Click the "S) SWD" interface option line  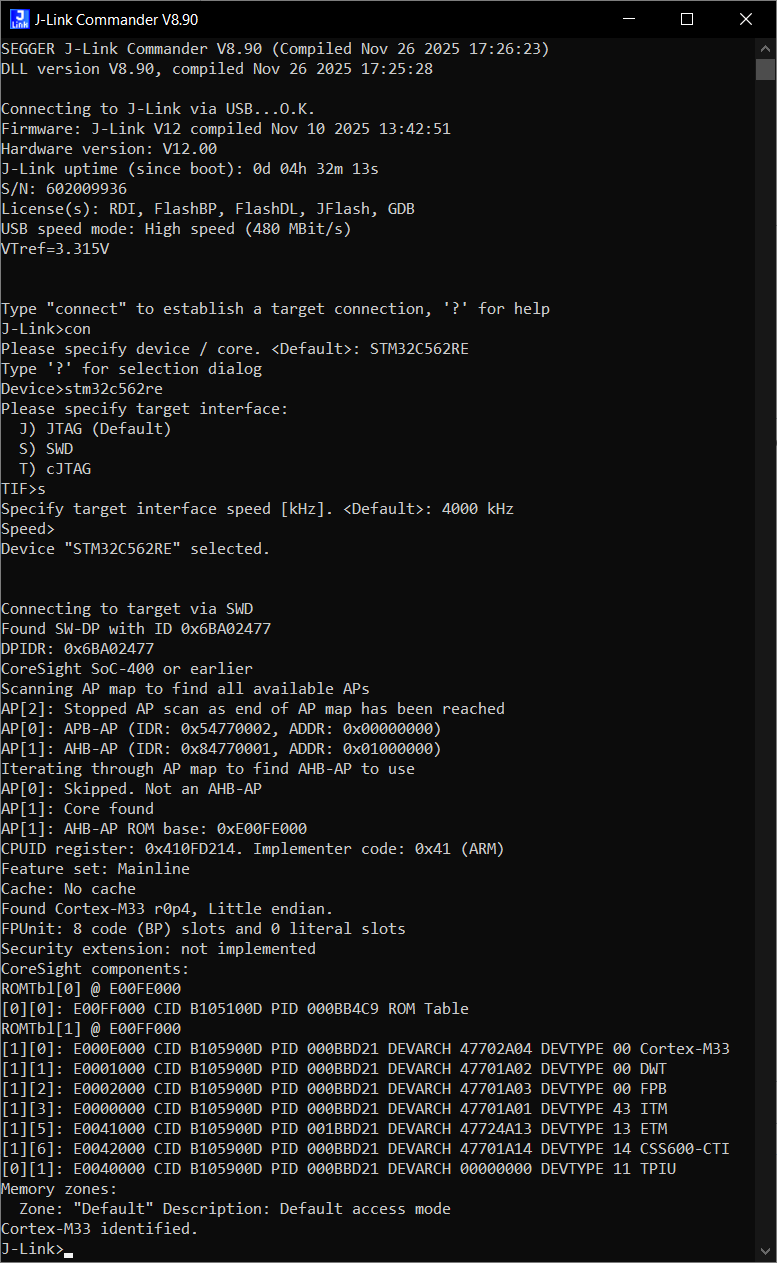[x=46, y=449]
